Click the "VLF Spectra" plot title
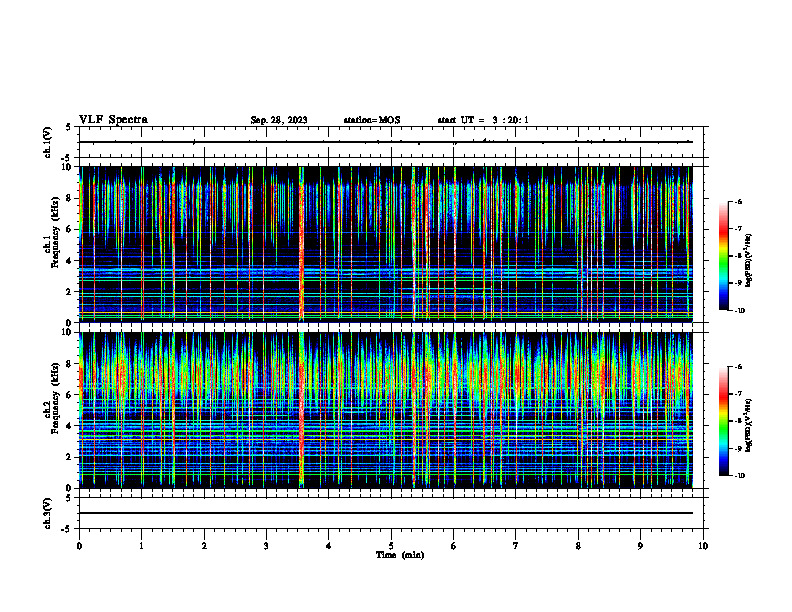 [113, 120]
